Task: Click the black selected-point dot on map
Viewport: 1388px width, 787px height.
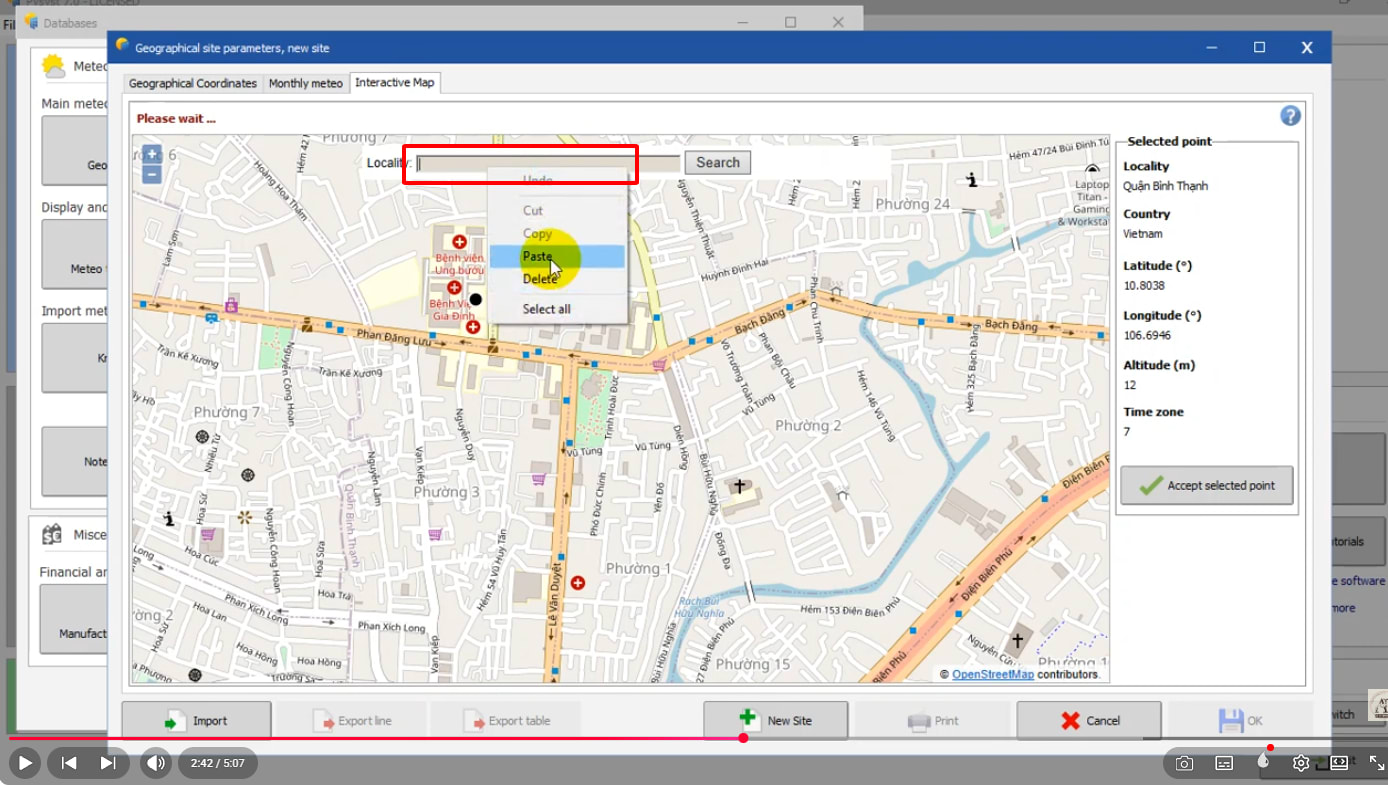Action: coord(476,299)
